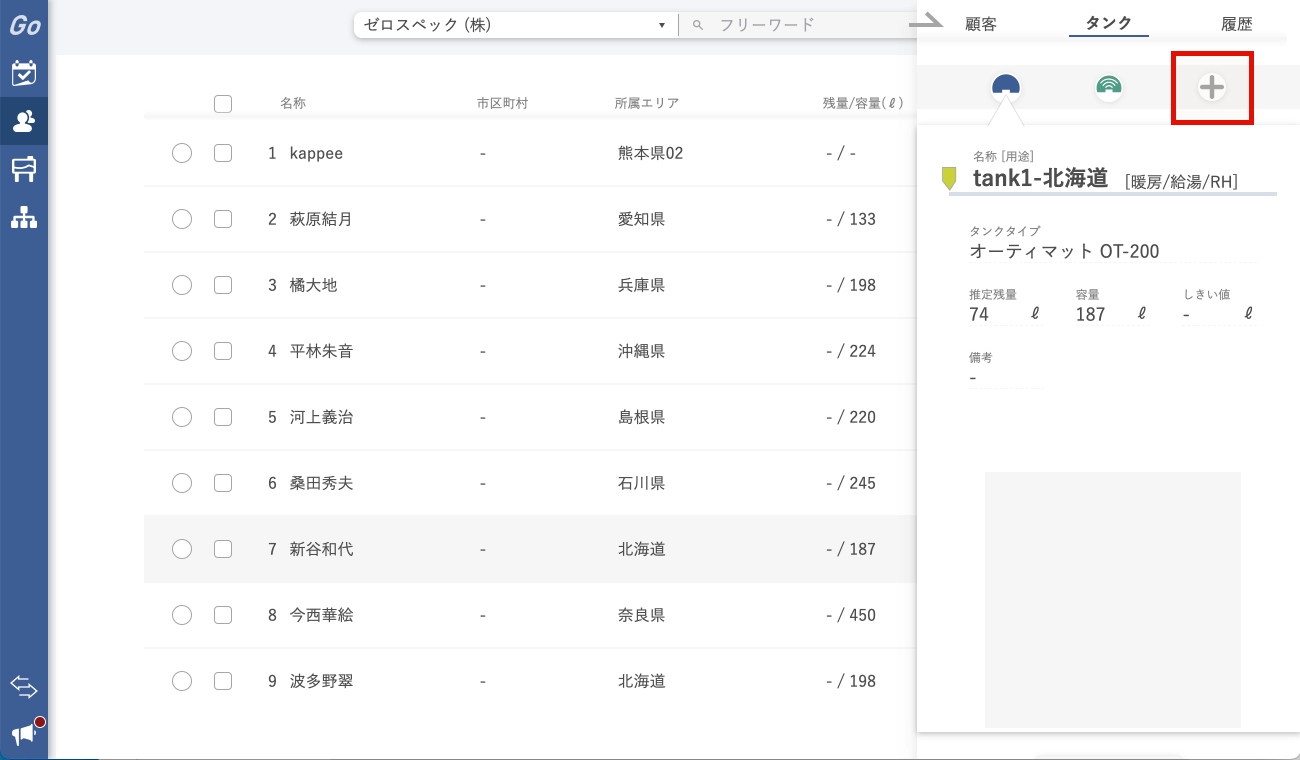The height and width of the screenshot is (760, 1300).
Task: Click customer name 桑田秀夫
Action: pos(321,483)
